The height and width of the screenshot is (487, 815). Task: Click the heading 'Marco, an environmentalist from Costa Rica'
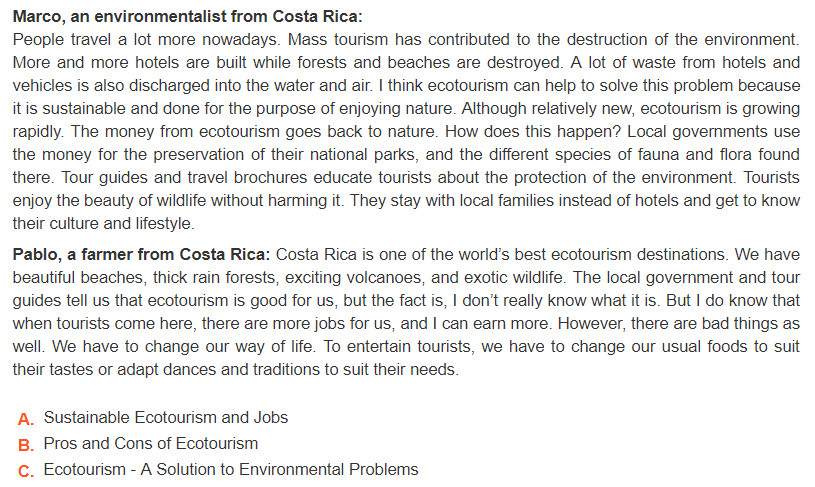[187, 17]
